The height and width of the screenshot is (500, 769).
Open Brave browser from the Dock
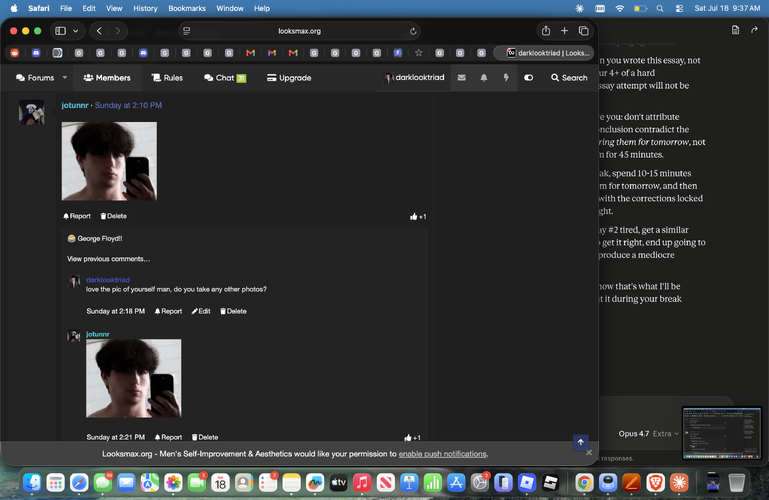pyautogui.click(x=655, y=483)
